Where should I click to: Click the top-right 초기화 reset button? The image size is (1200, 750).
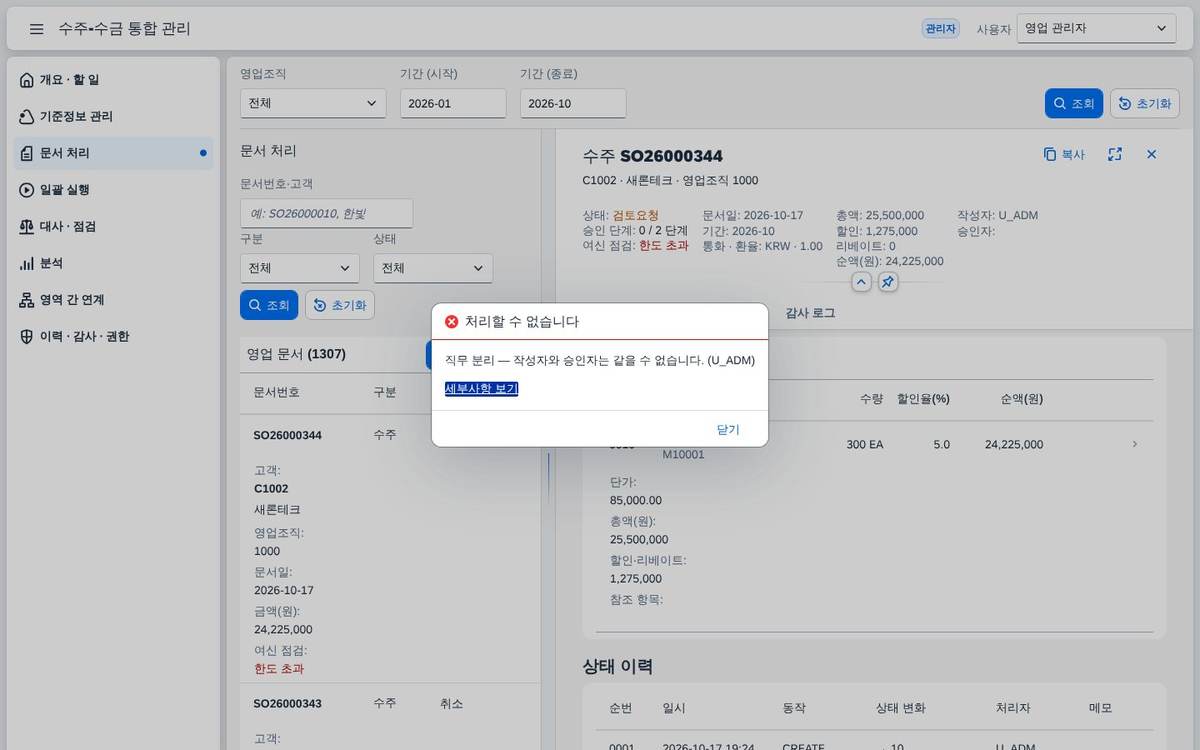1145,103
